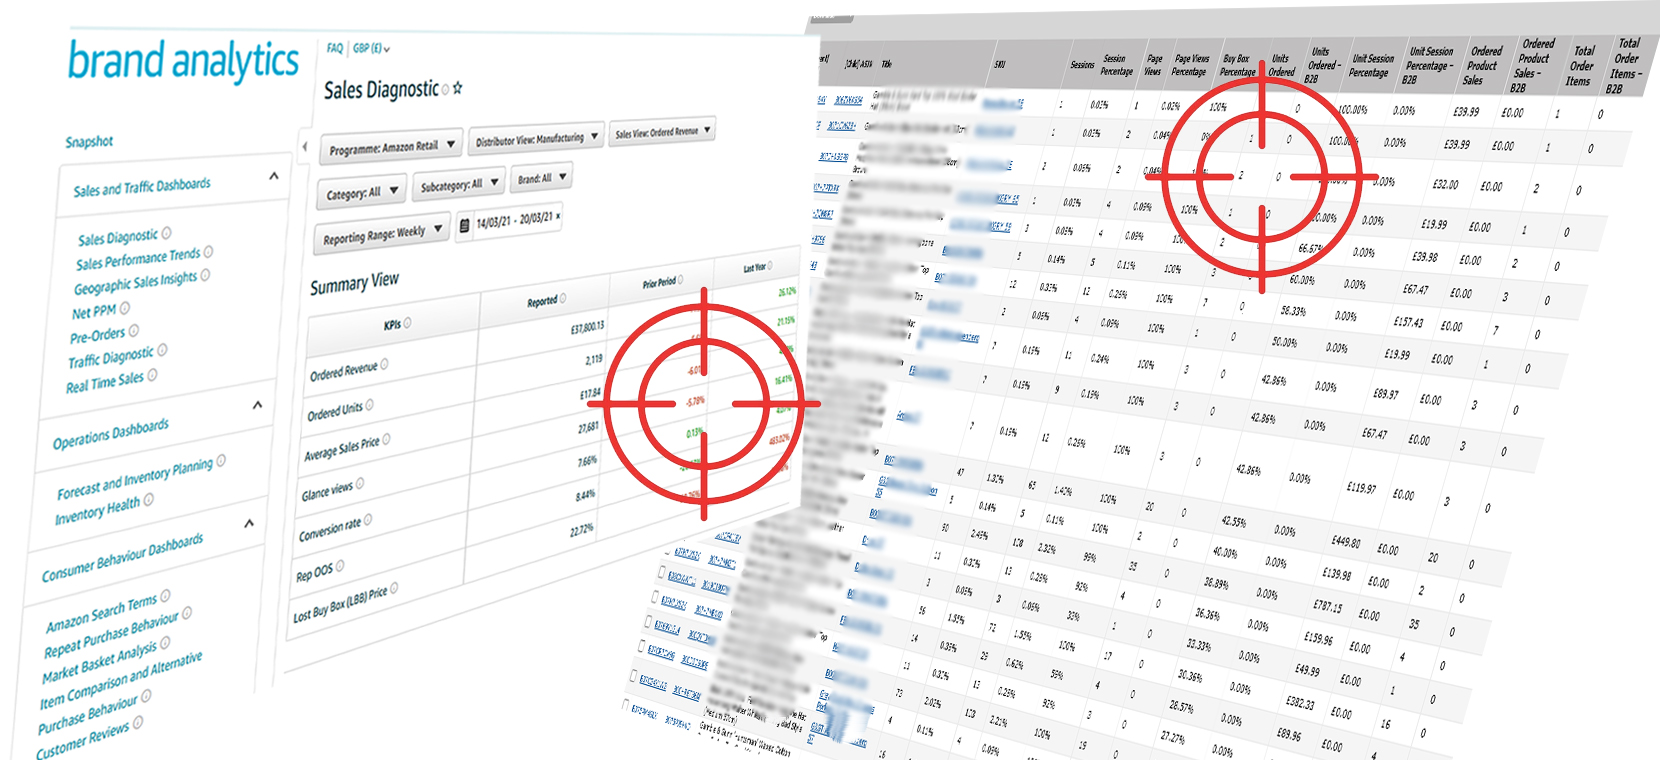Viewport: 1660px width, 760px height.
Task: Click the info icon beside Repeat Purchase Behaviour
Action: pos(187,613)
